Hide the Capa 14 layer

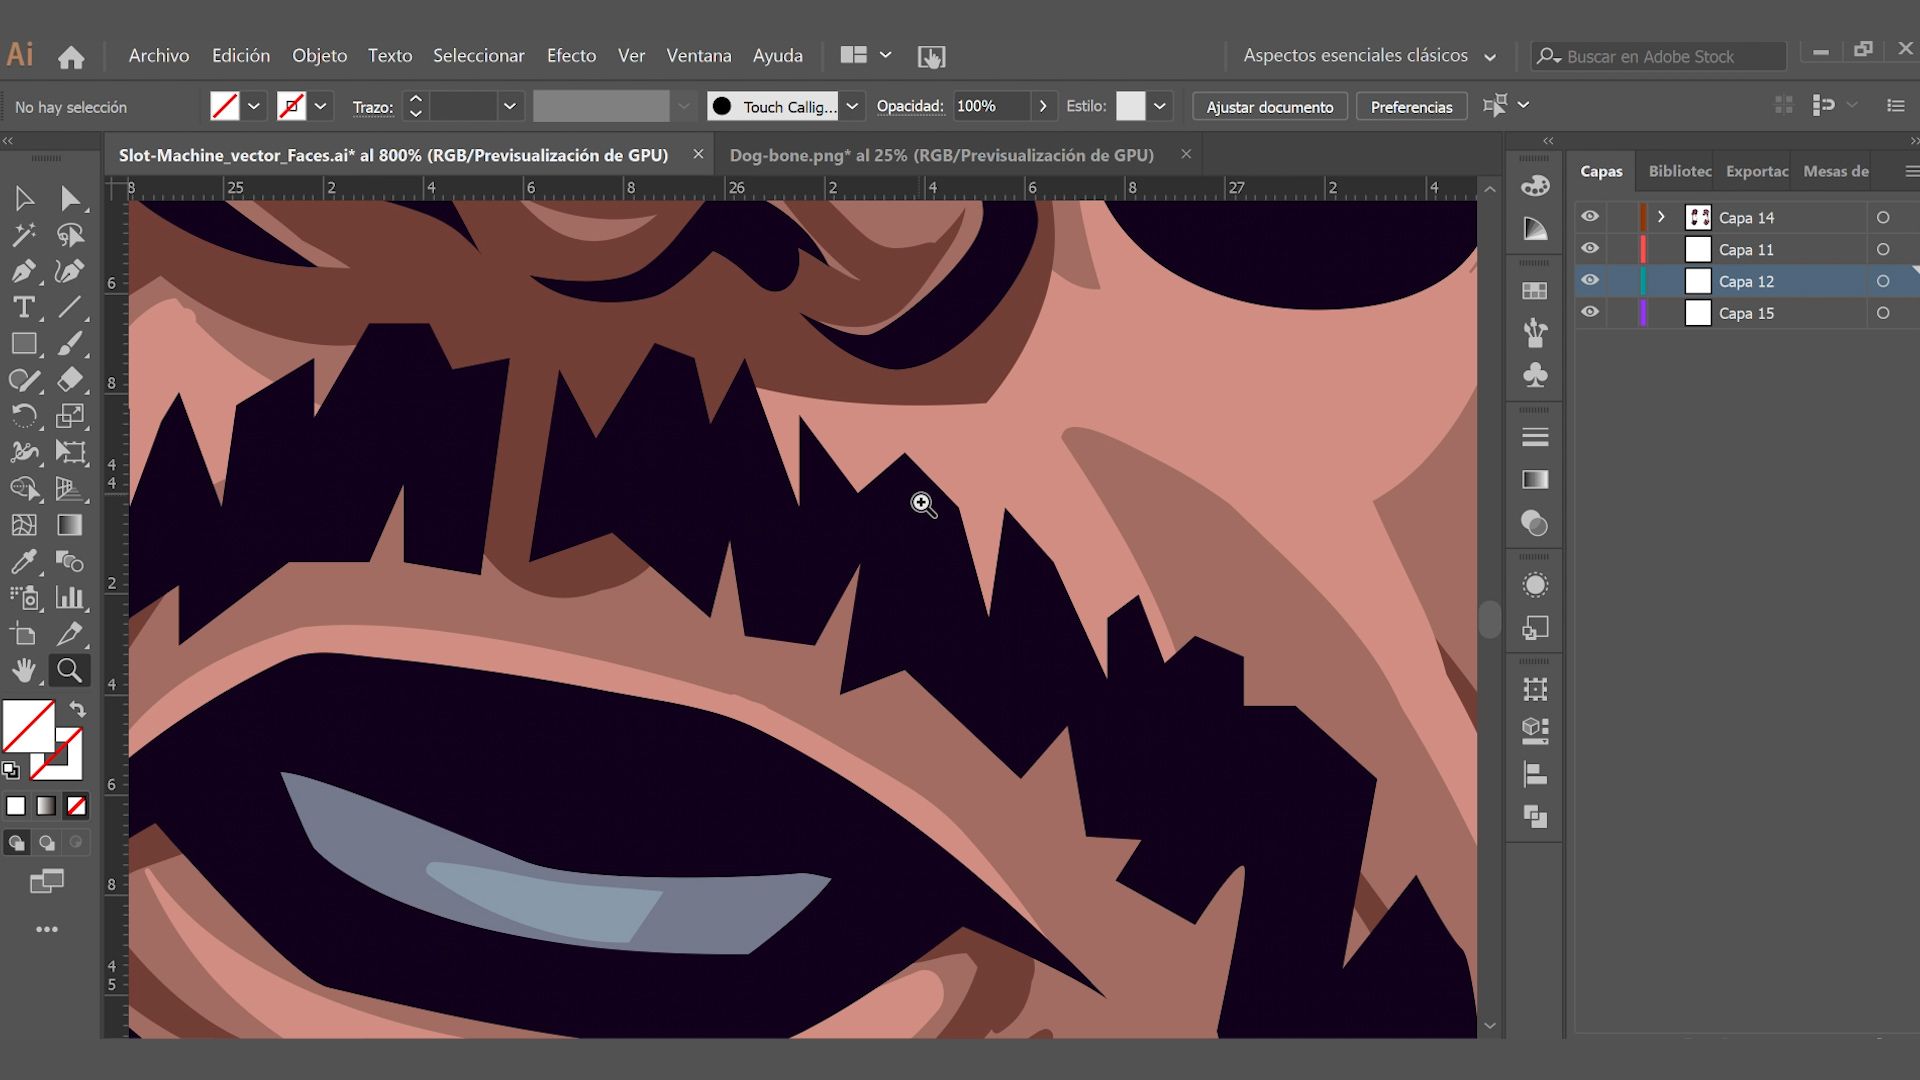1590,216
